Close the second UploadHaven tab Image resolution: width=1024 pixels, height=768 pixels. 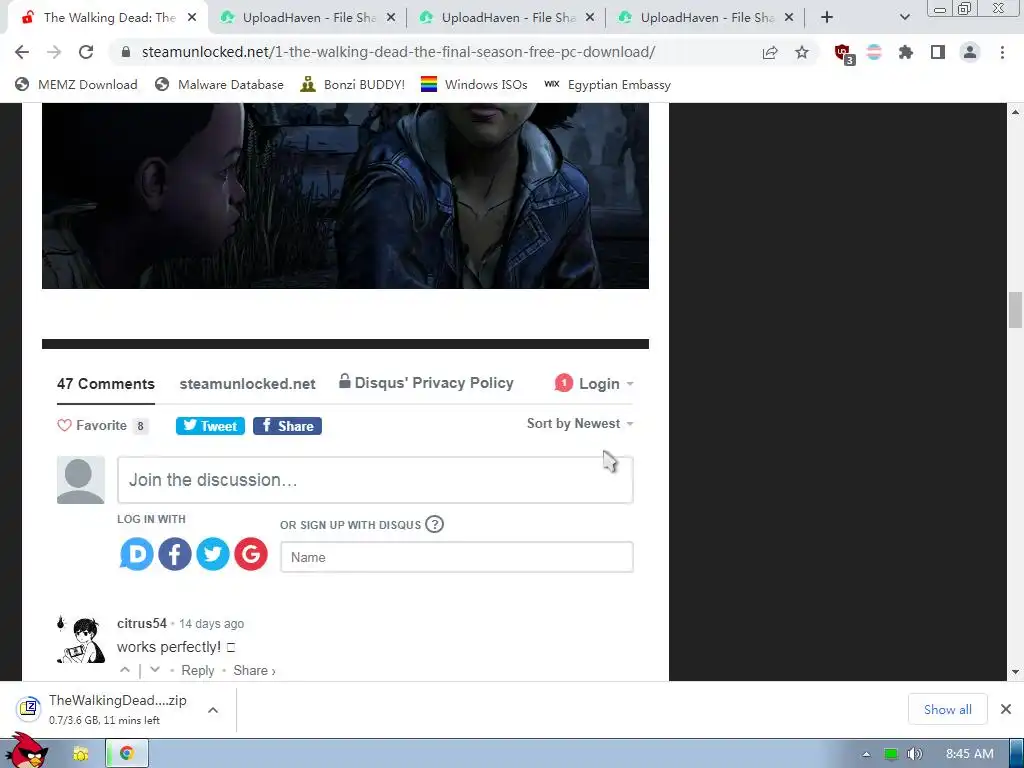[590, 18]
